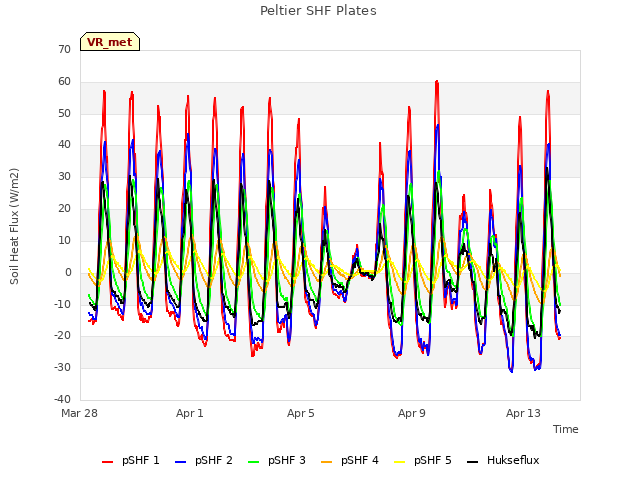Viewport: 640px width, 480px height.
Task: Click the 10 y-axis tick label
Action: [64, 240]
